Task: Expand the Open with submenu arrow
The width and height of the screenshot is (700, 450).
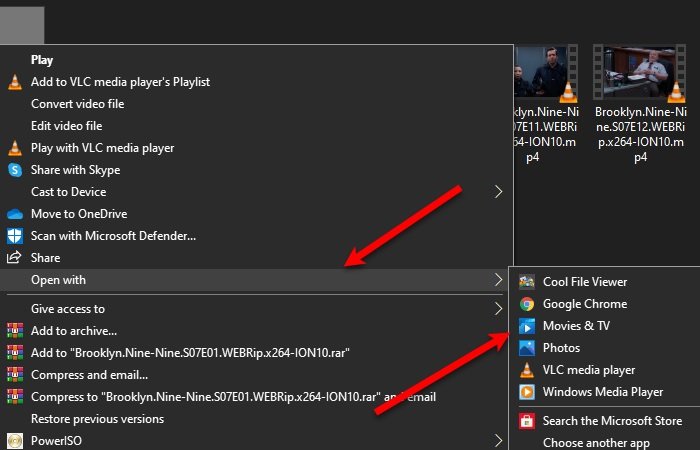Action: point(498,280)
